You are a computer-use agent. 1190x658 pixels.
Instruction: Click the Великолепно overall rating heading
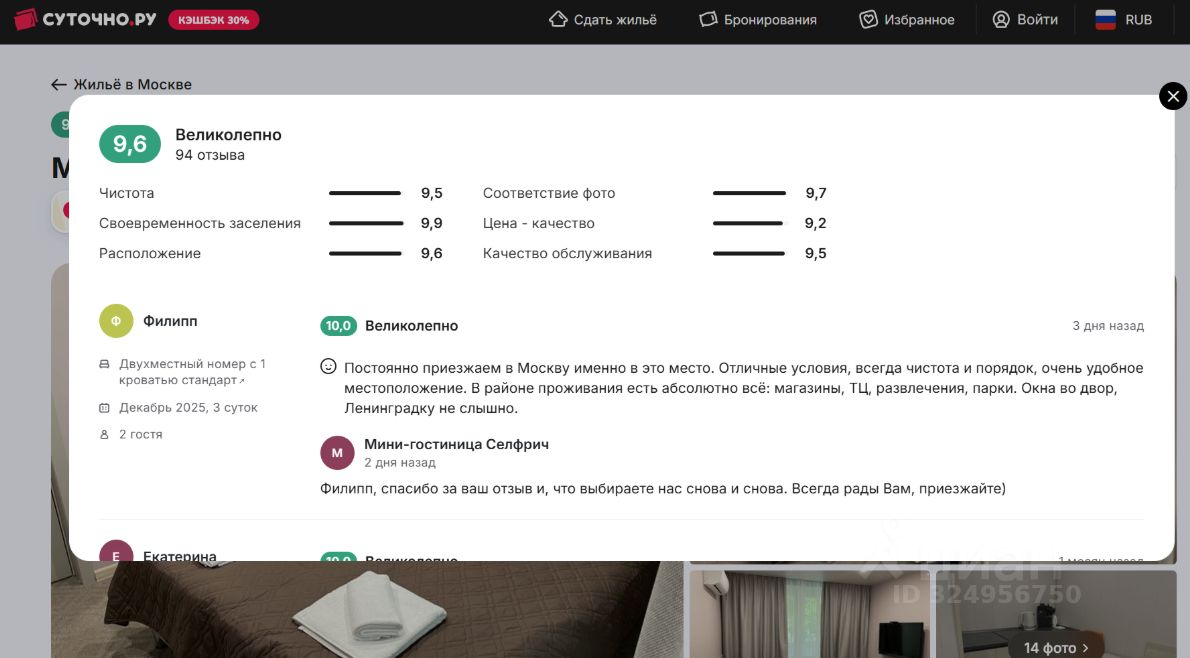[x=228, y=134]
